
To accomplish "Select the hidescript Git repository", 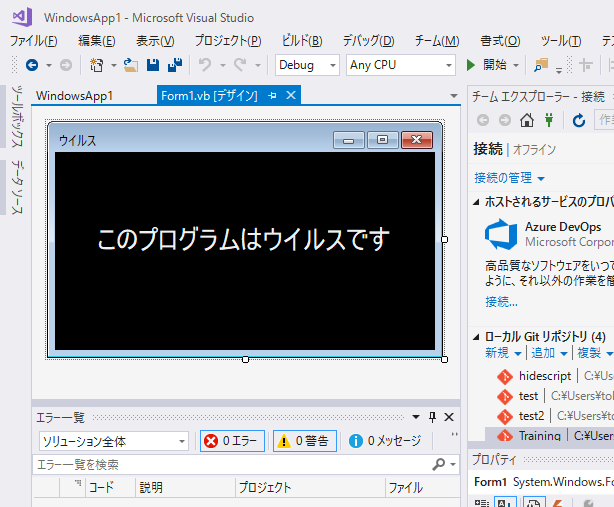I will [x=545, y=376].
